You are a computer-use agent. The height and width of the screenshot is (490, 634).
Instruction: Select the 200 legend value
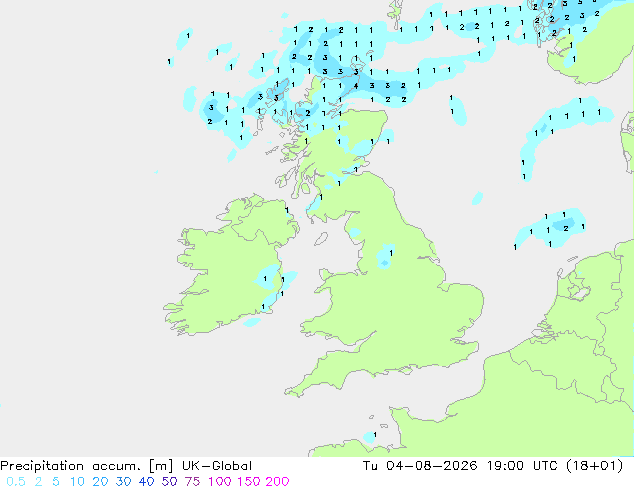click(277, 482)
